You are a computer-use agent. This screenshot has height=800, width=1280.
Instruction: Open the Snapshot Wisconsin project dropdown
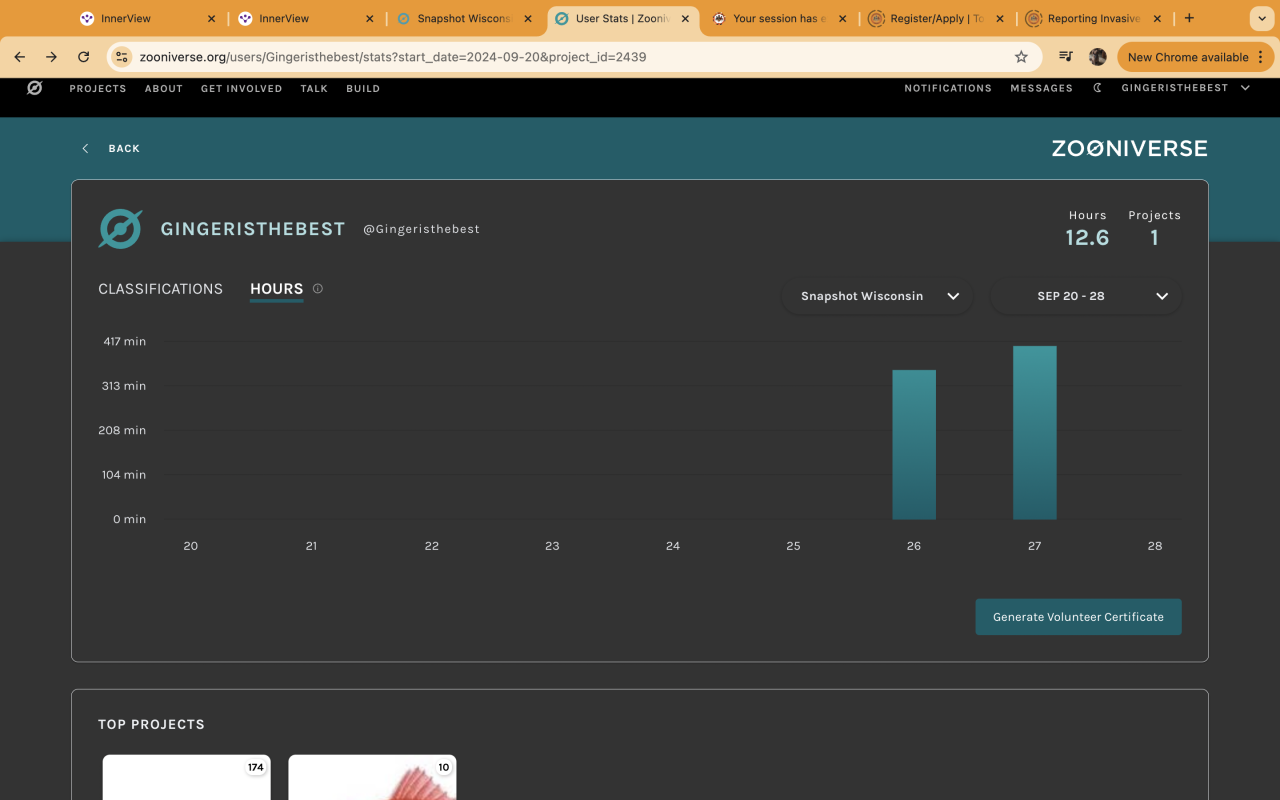pos(877,296)
